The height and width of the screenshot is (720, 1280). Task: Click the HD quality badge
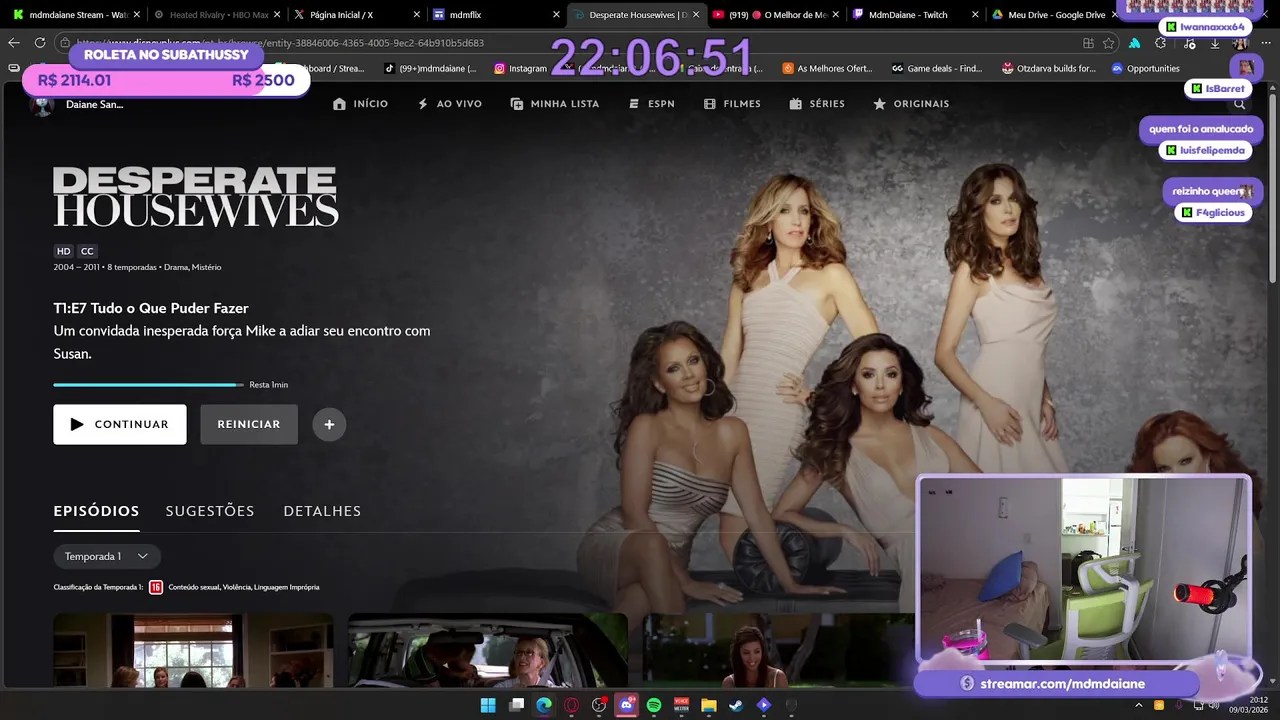[63, 251]
